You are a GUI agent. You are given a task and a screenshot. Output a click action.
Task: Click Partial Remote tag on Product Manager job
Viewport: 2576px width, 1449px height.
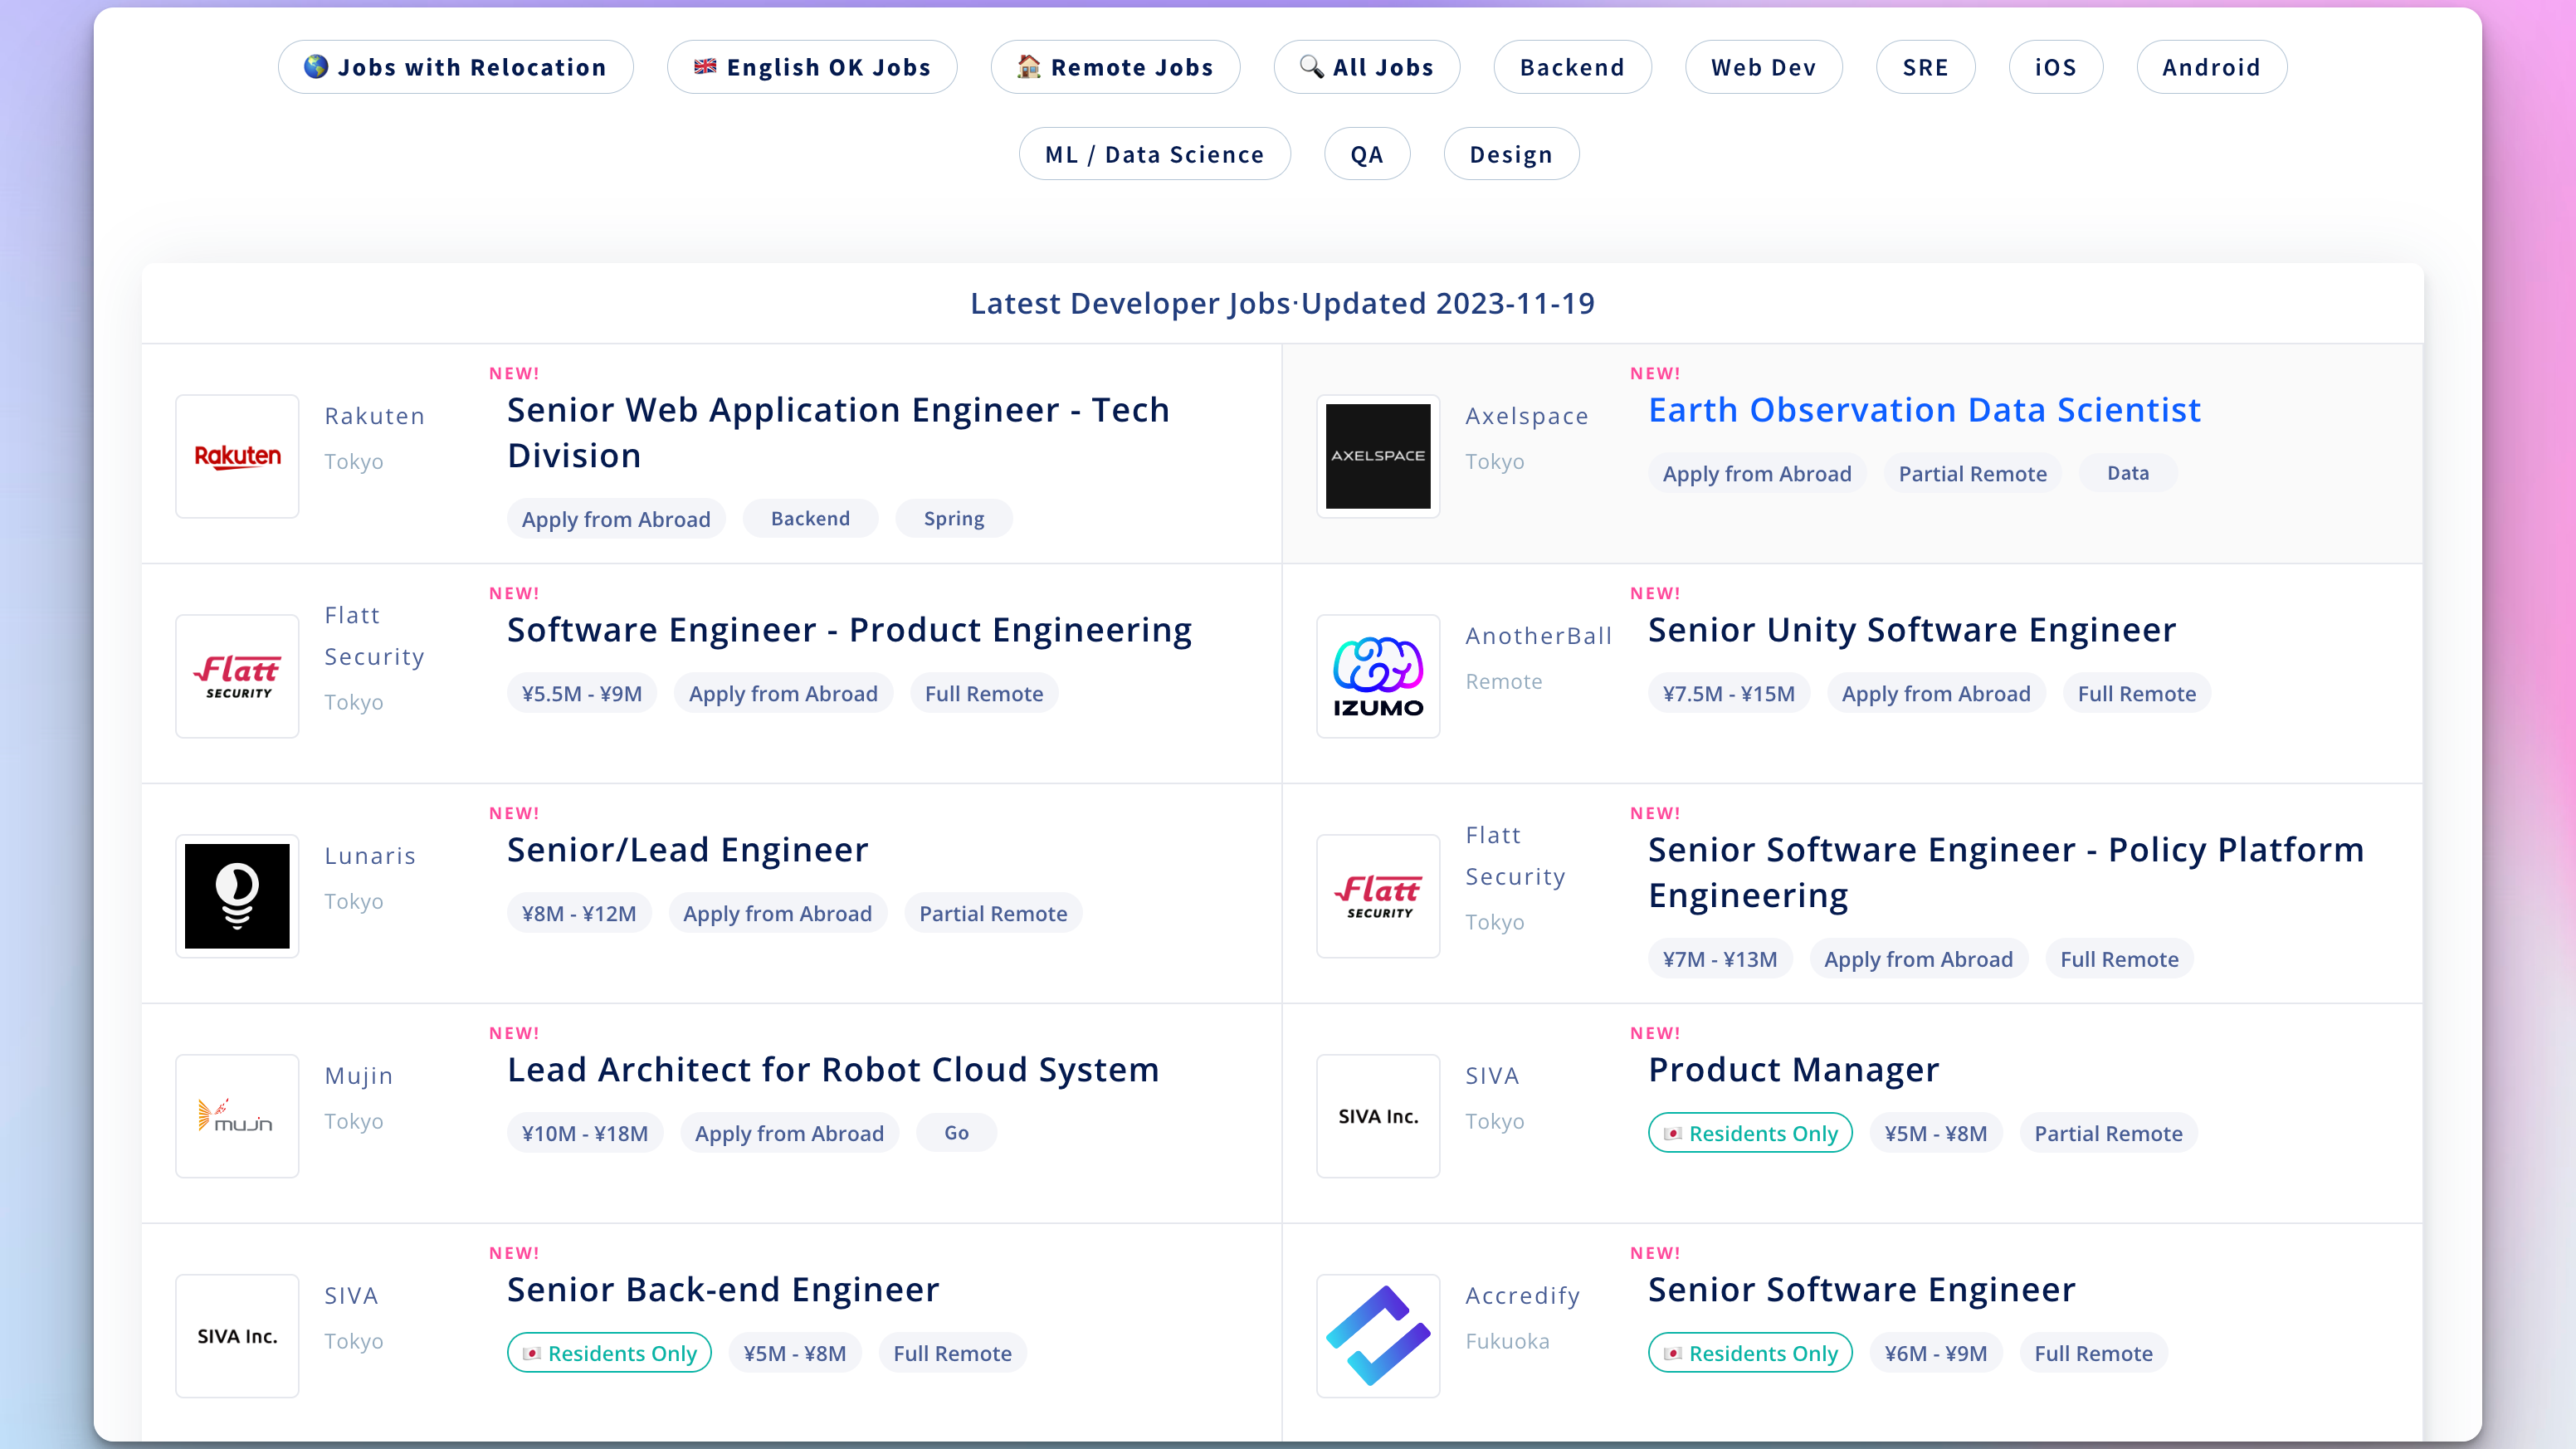2108,1133
